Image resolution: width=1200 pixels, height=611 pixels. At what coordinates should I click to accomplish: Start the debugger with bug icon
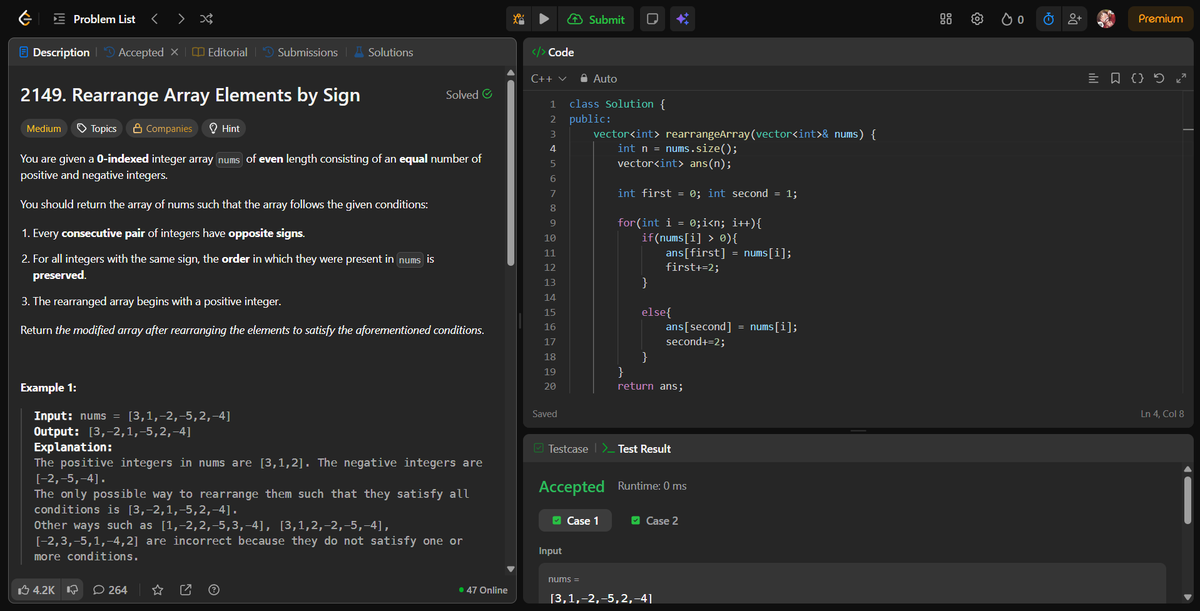(520, 19)
